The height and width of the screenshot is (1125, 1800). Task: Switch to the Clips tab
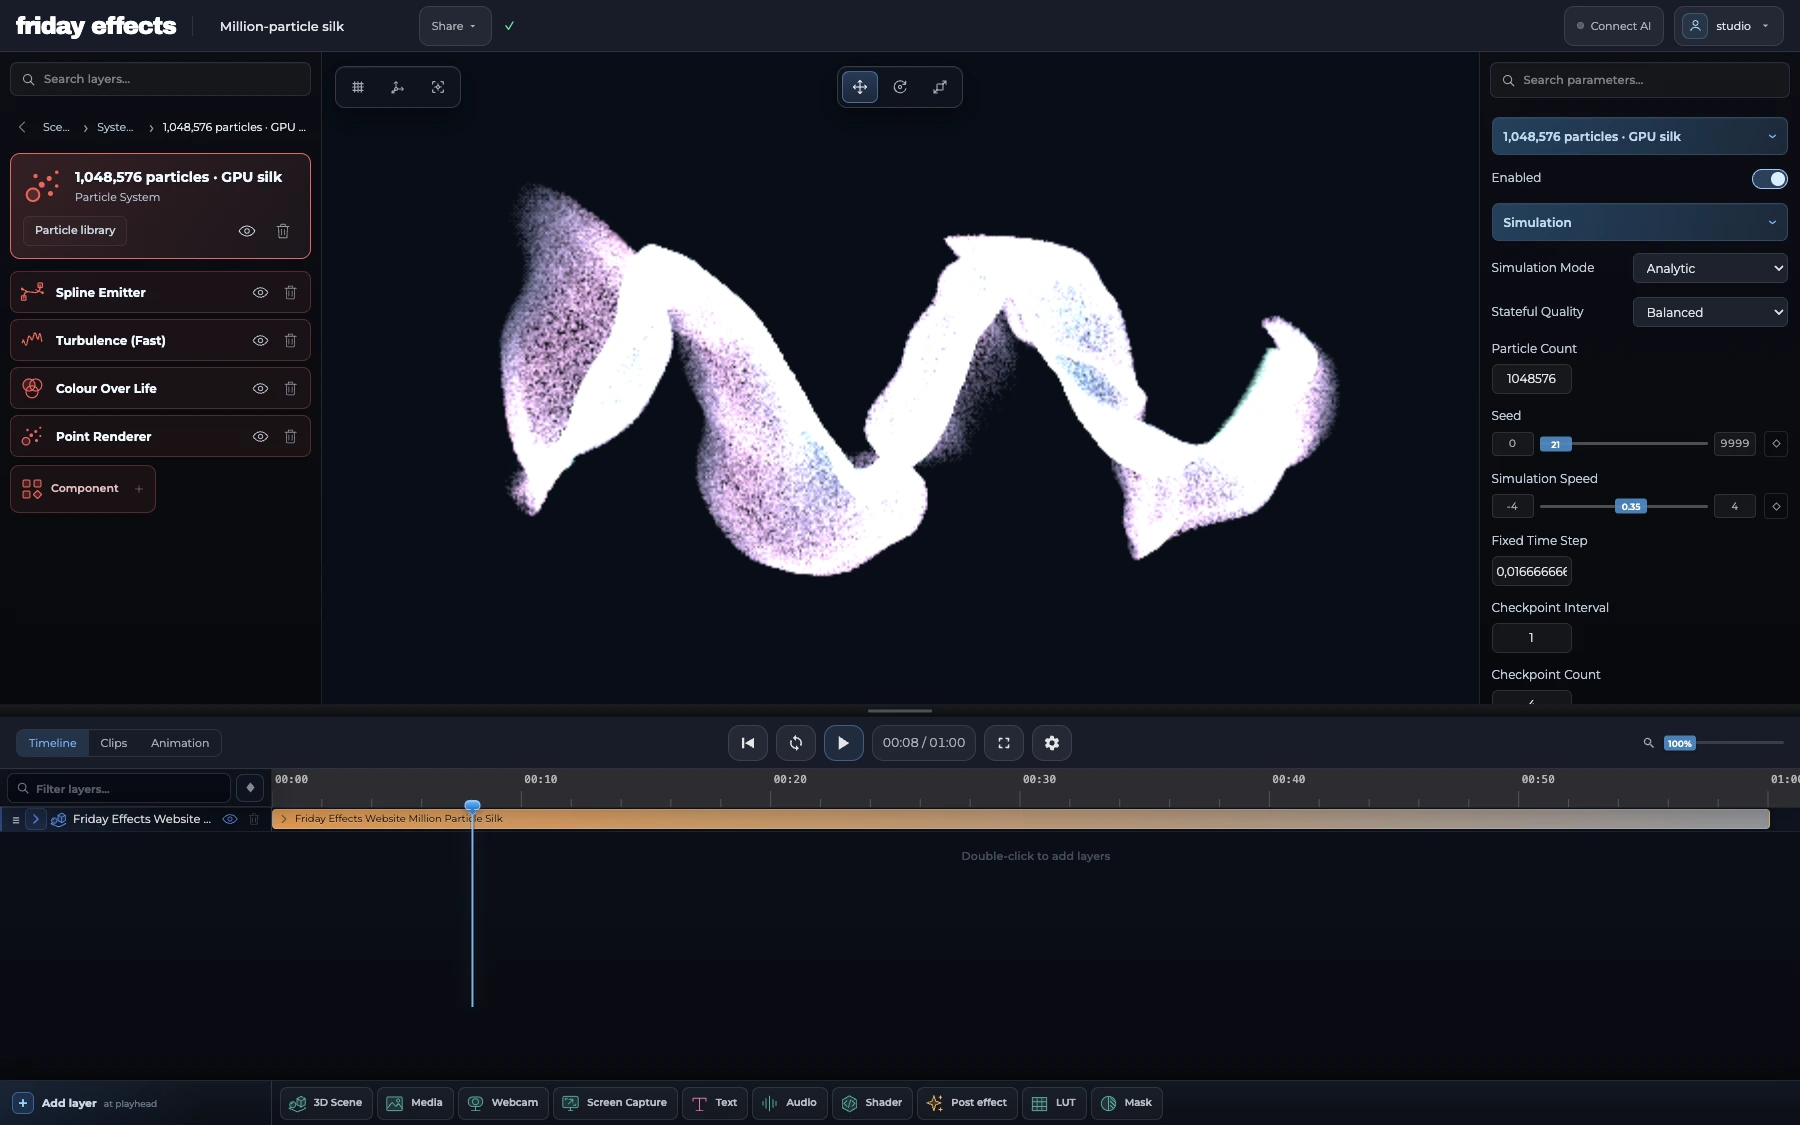[114, 743]
